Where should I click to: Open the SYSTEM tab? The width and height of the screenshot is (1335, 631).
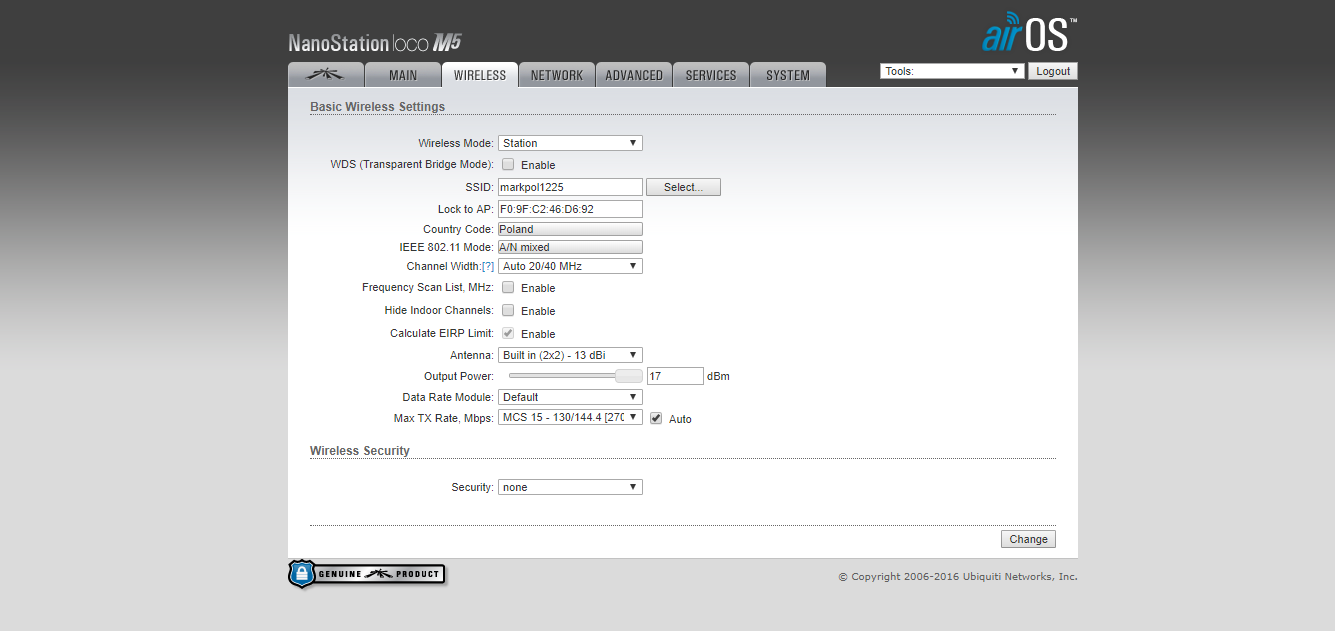click(788, 75)
